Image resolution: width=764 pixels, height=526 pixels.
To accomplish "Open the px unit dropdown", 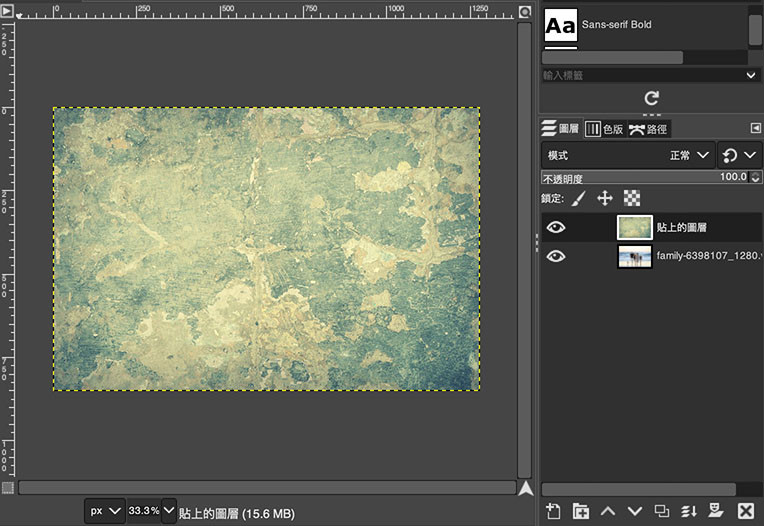I will click(105, 511).
